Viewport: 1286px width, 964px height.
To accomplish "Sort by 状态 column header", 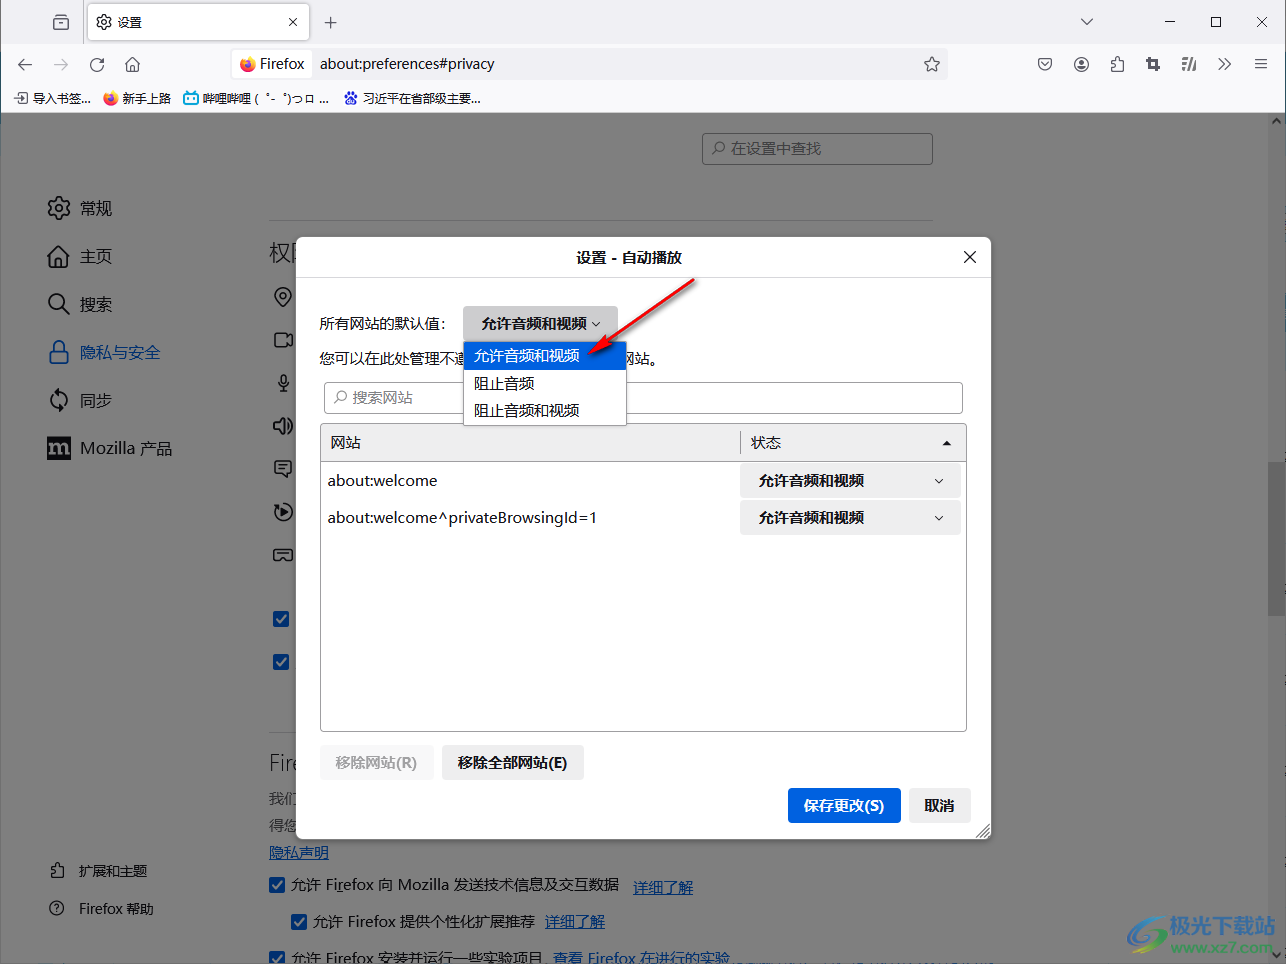I will click(x=852, y=443).
